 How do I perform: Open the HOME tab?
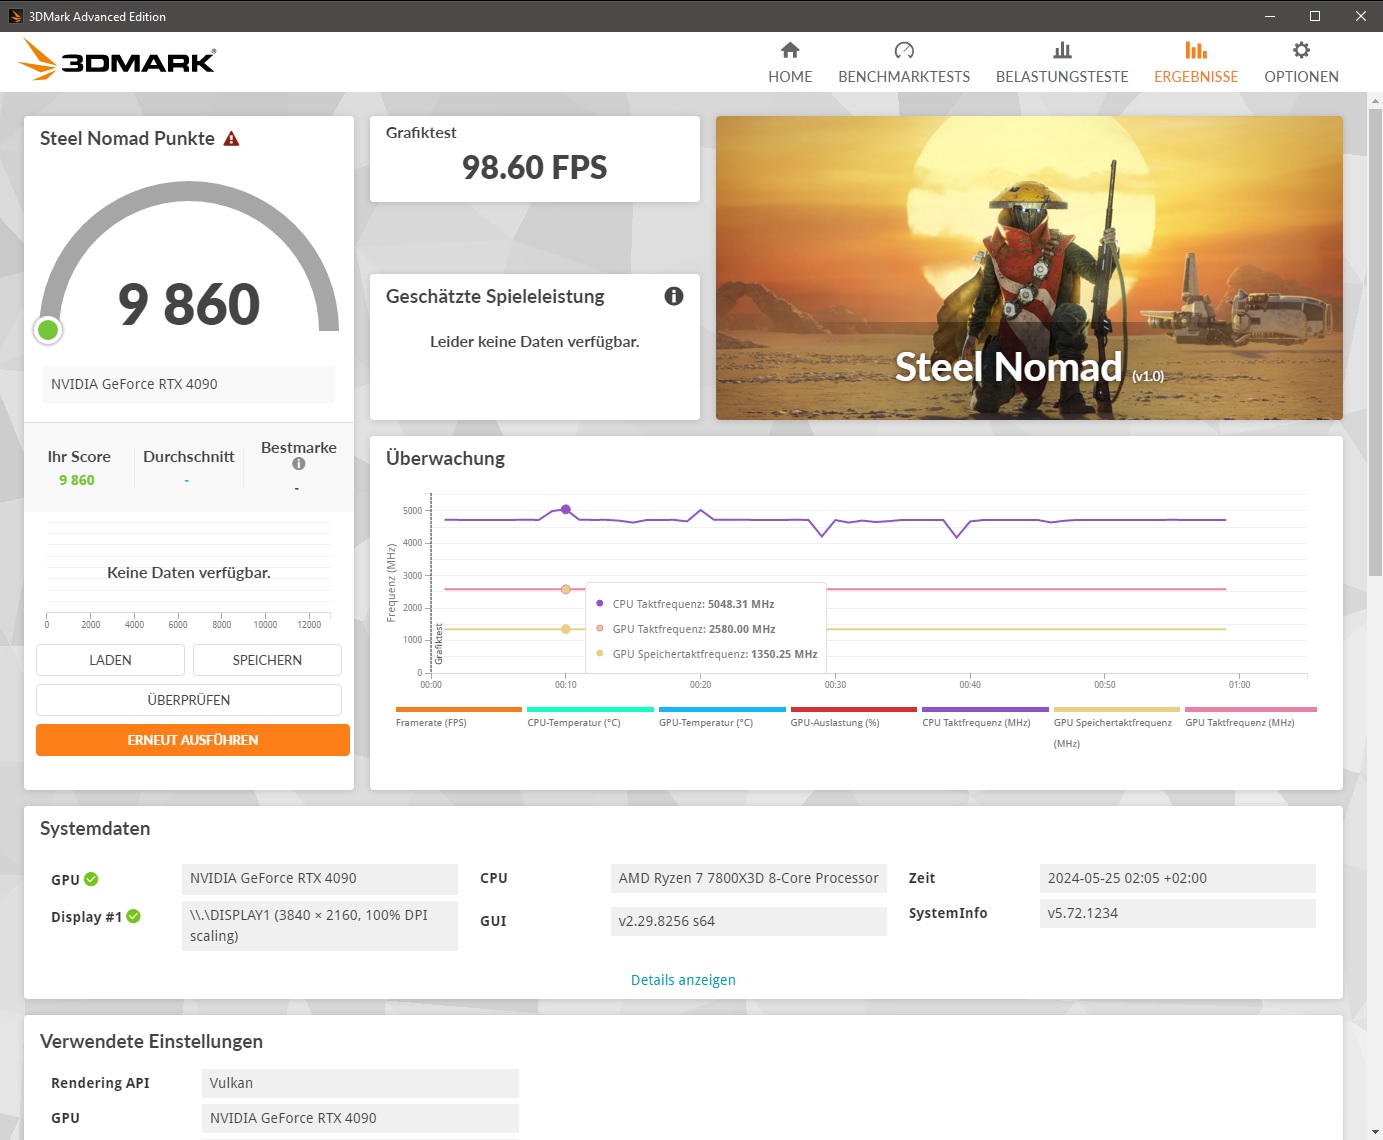click(790, 63)
